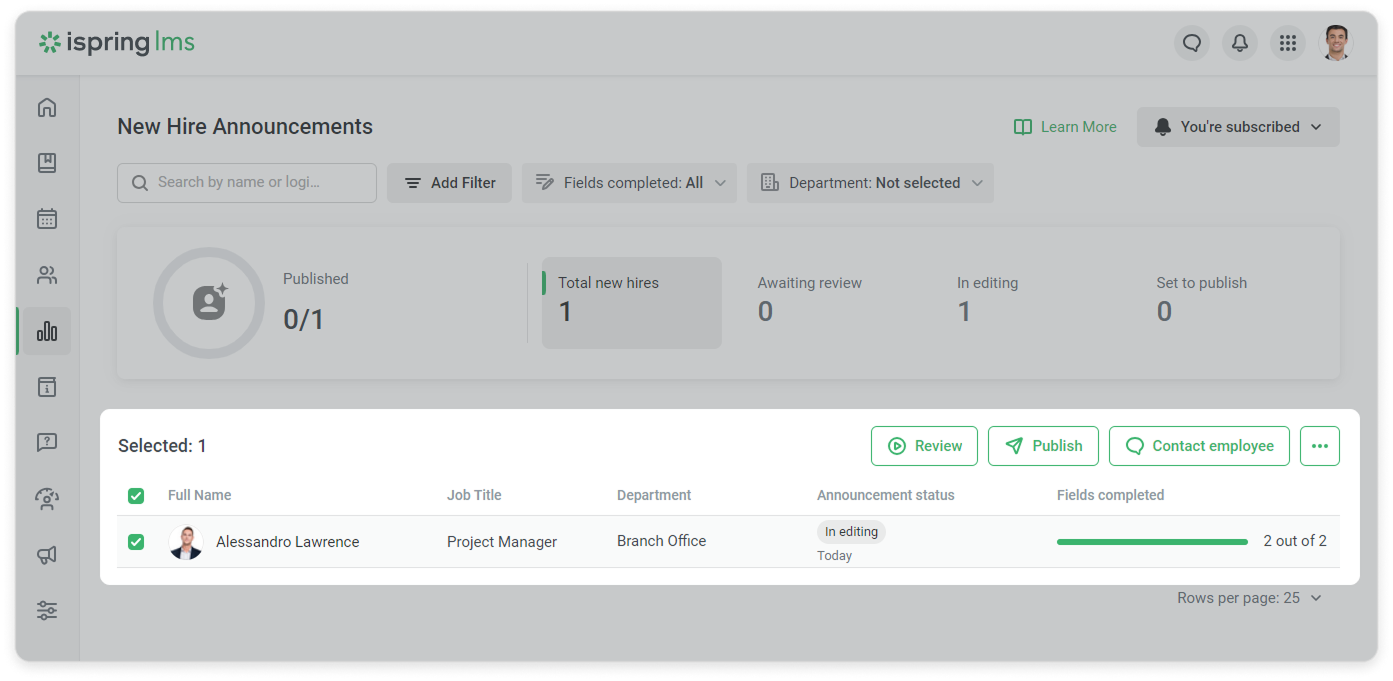Open the Home icon in sidebar
Viewport: 1393px width, 681px height.
coord(47,108)
